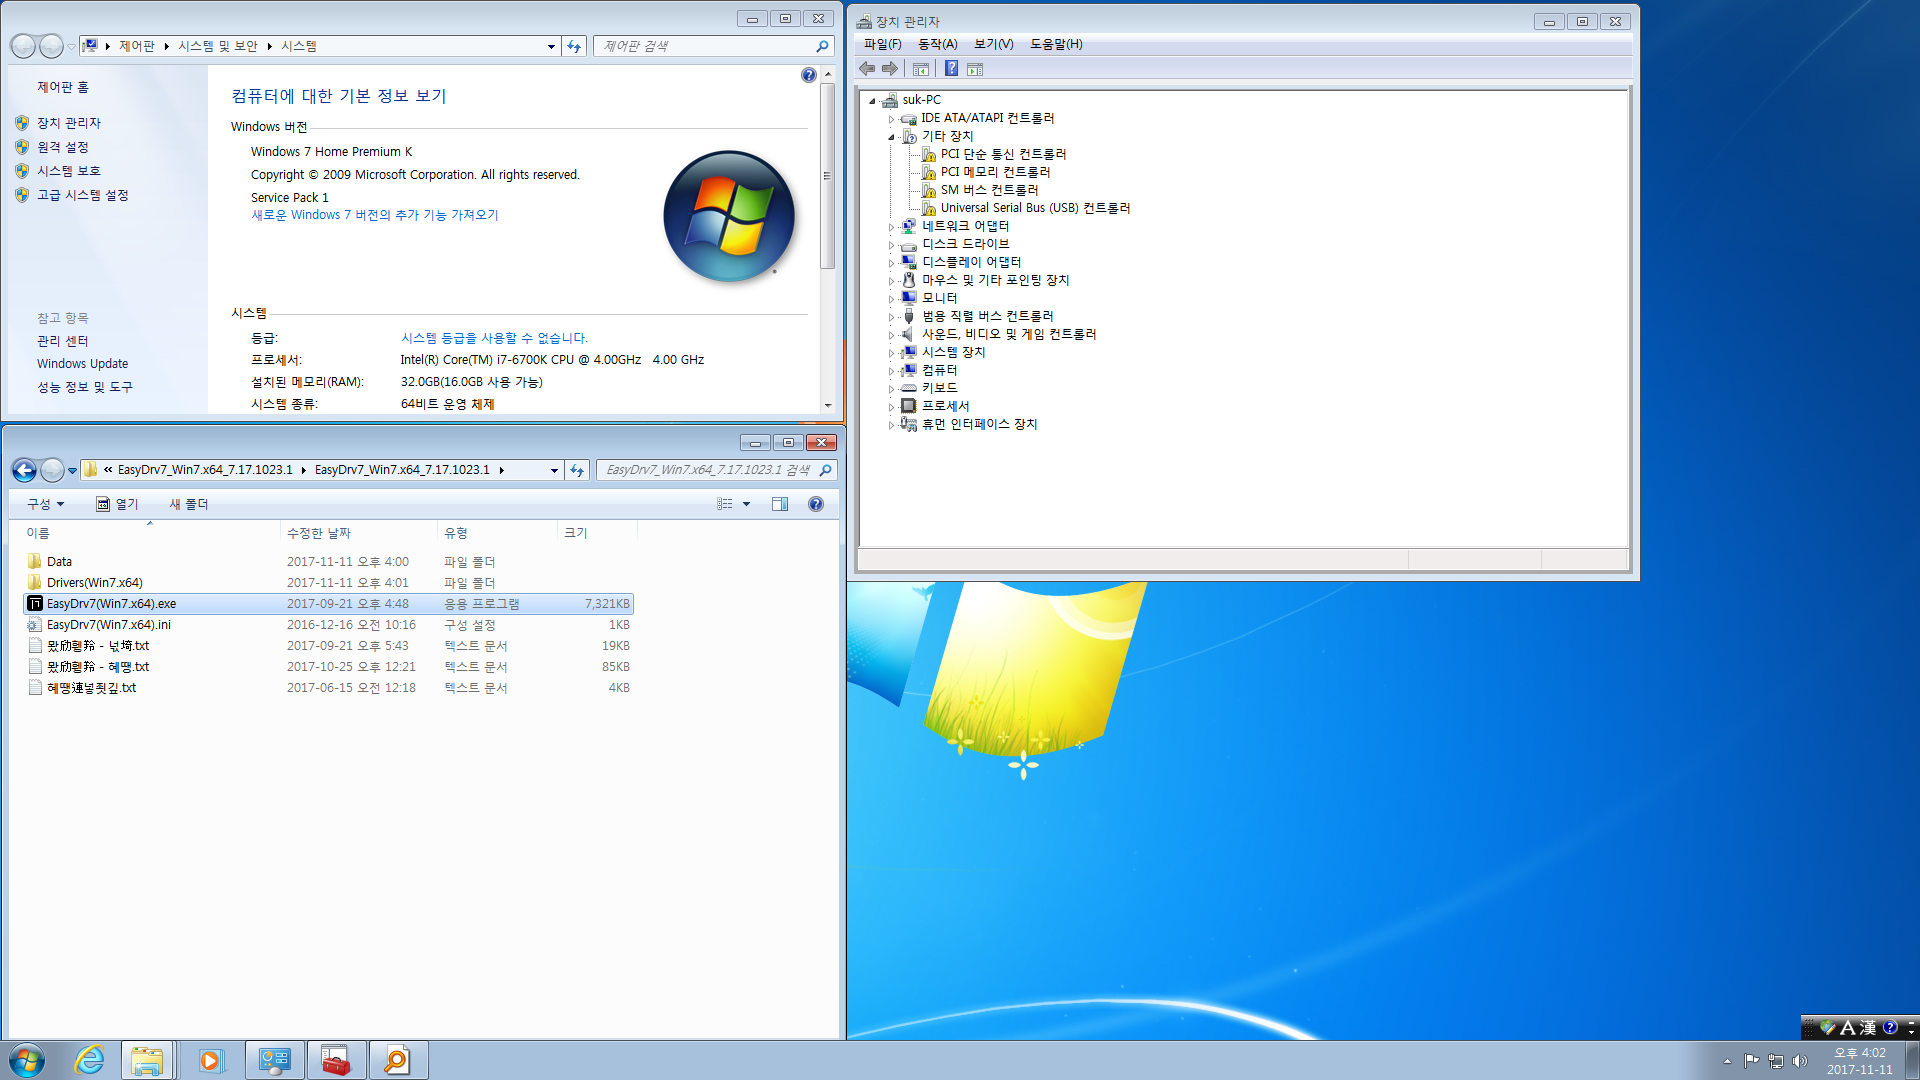The width and height of the screenshot is (1920, 1080).
Task: Open the Windows Start button
Action: click(x=27, y=1060)
